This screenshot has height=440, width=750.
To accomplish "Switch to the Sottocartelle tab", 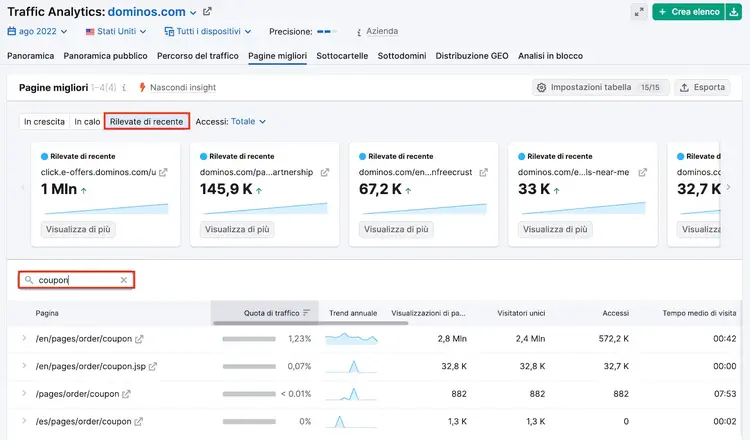I will [342, 56].
